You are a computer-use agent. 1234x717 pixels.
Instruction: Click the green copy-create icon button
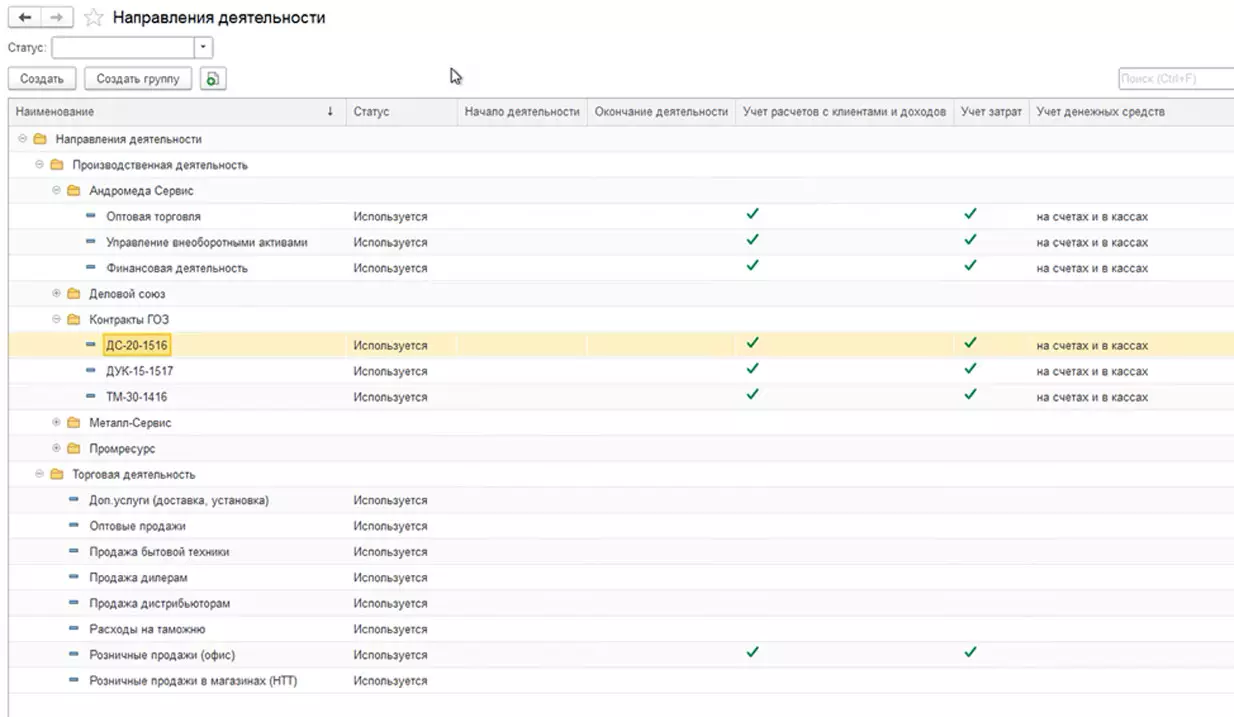213,79
